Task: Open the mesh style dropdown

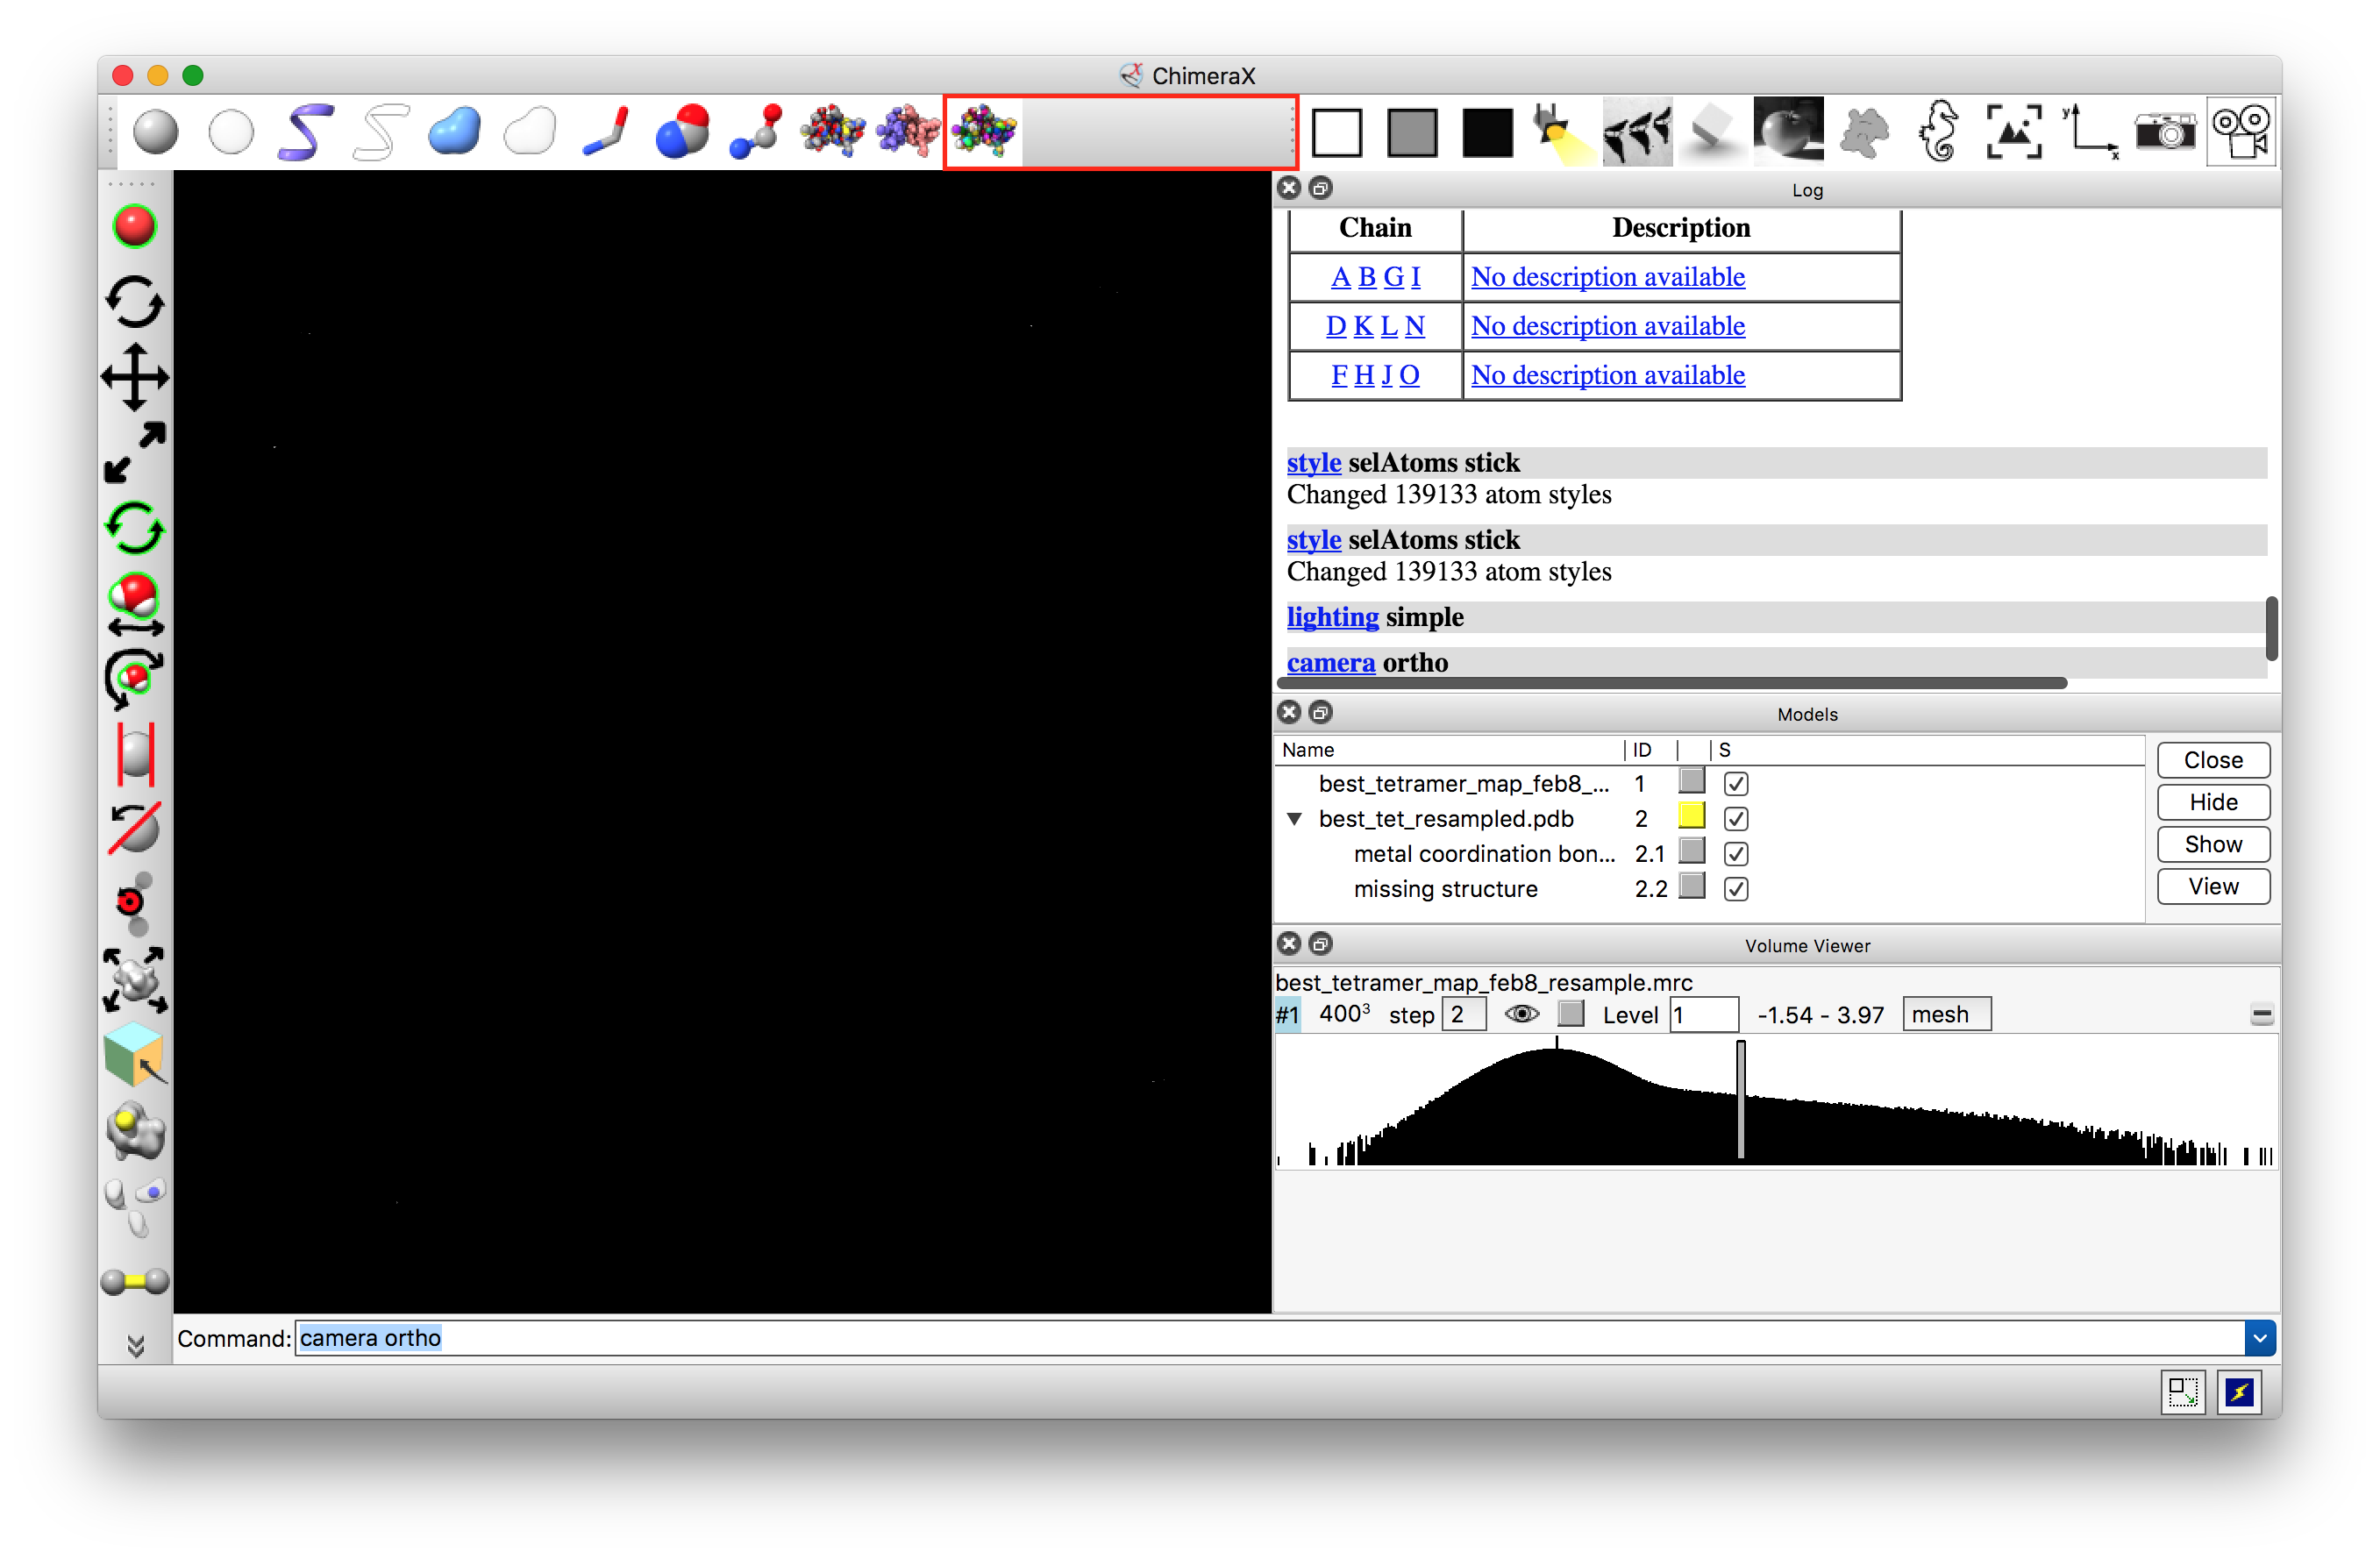Action: 1945,1014
